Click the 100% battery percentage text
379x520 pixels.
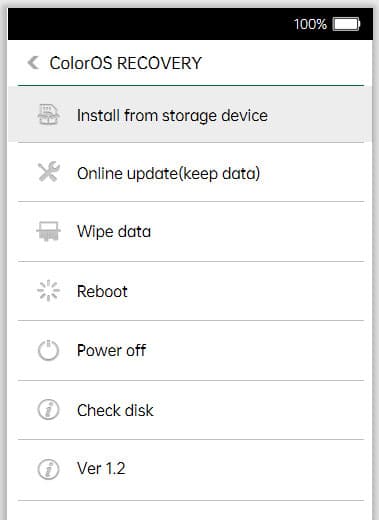click(310, 24)
